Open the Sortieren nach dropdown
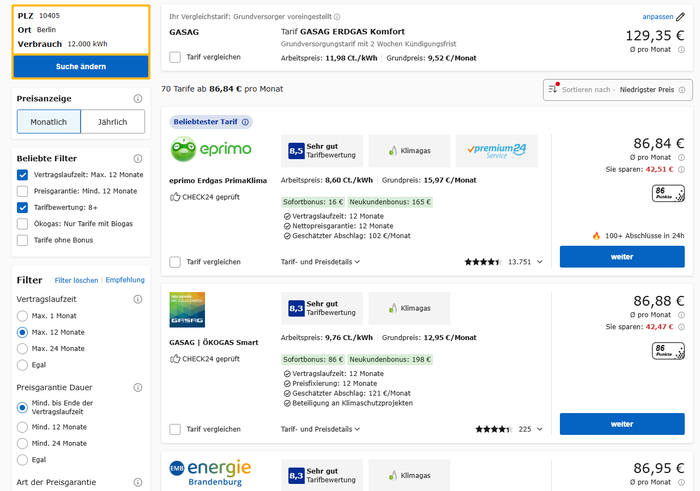Viewport: 700px width, 491px height. [618, 90]
